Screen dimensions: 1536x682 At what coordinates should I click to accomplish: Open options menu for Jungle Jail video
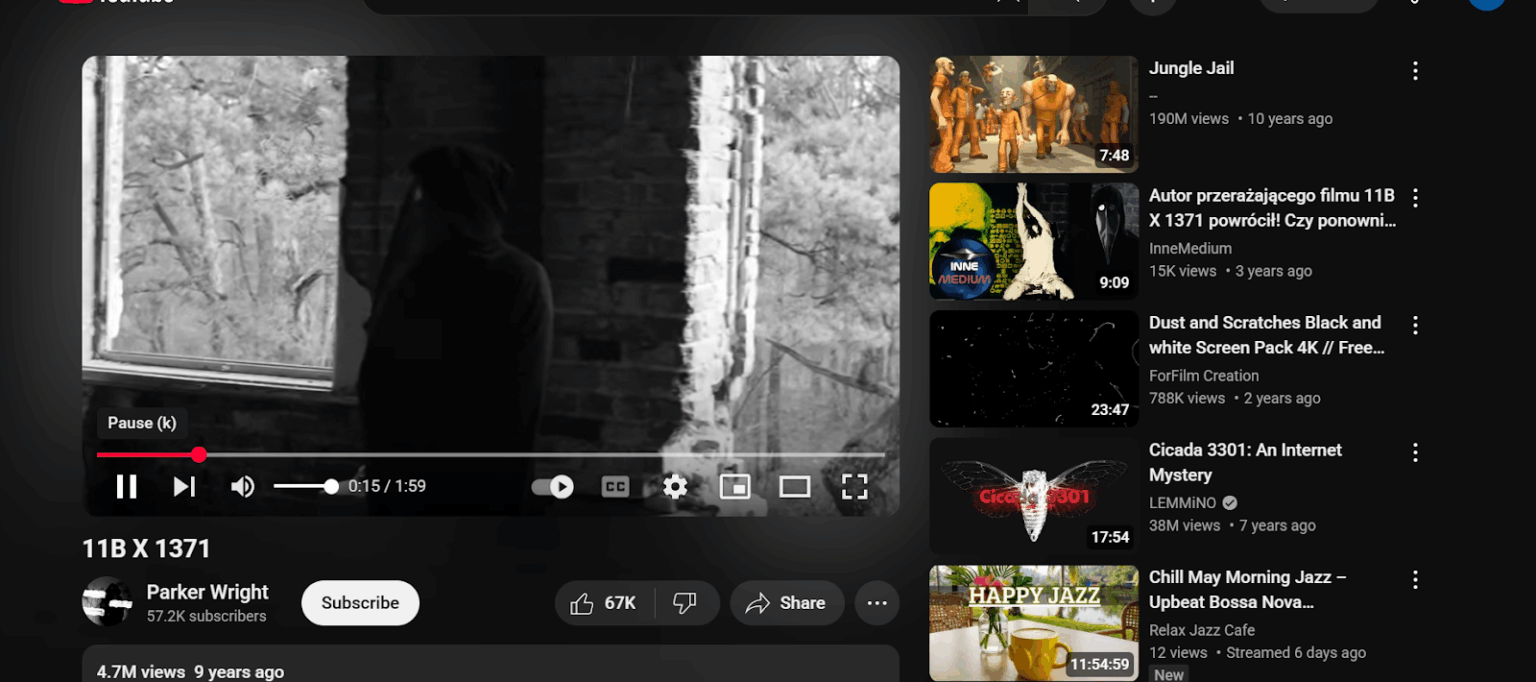pos(1416,70)
